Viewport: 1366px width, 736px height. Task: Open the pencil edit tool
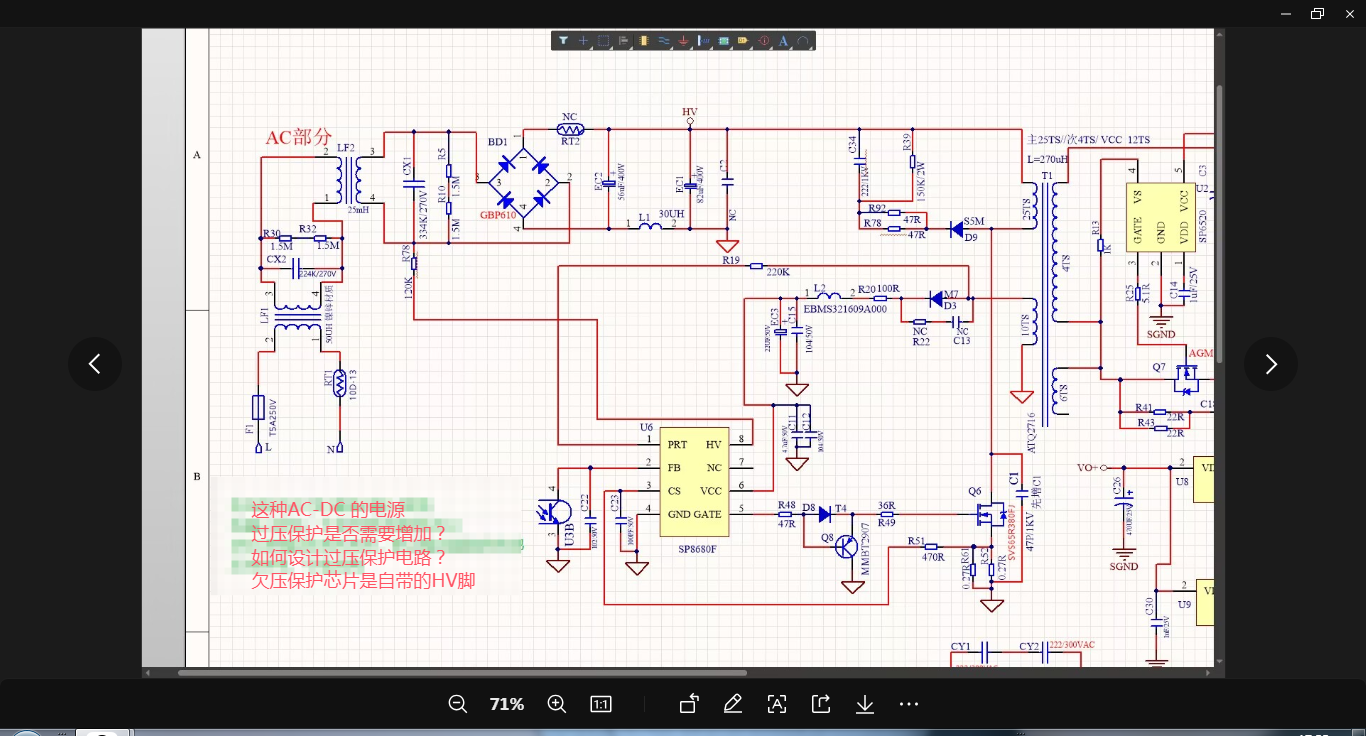tap(732, 704)
